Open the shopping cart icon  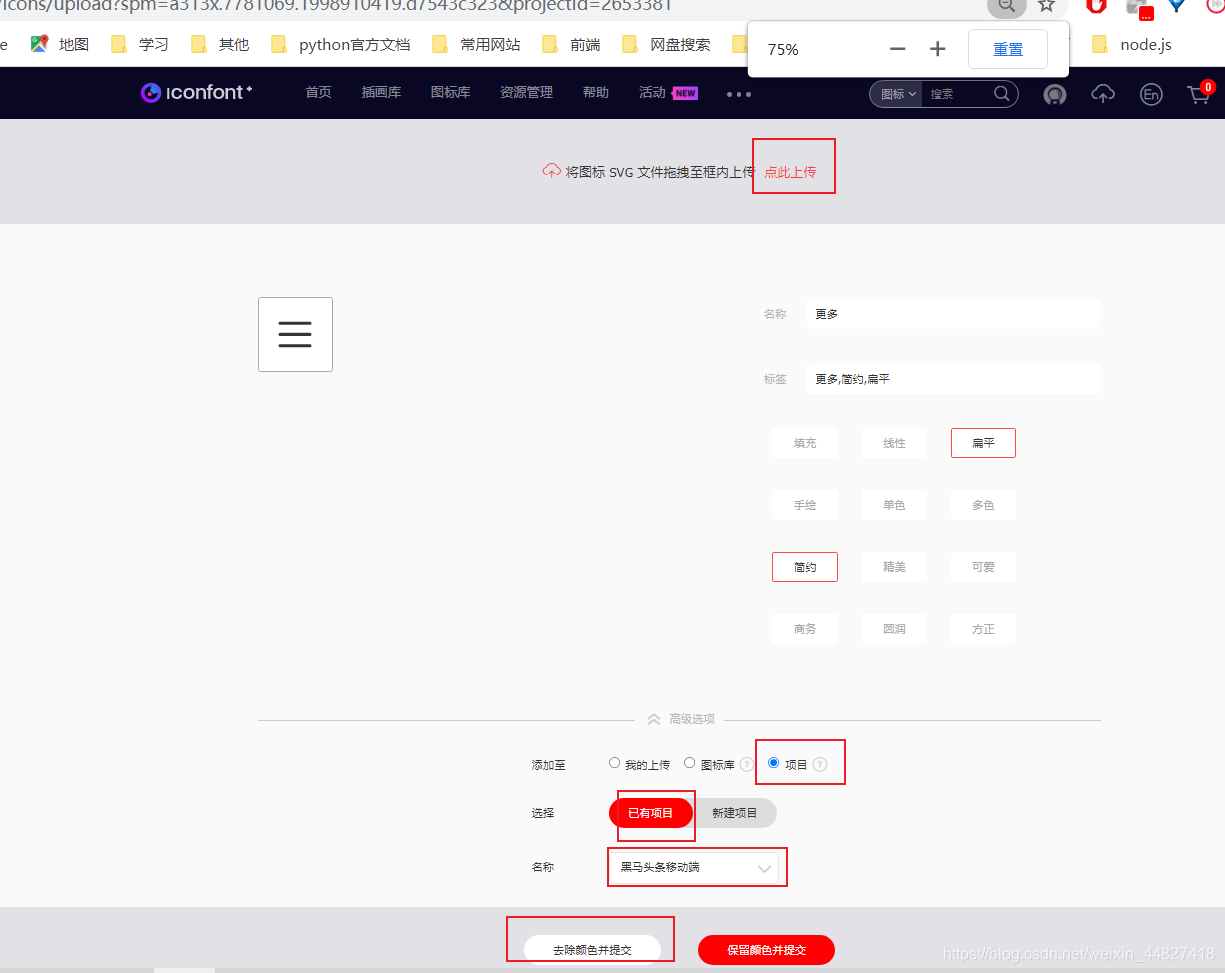[x=1198, y=94]
